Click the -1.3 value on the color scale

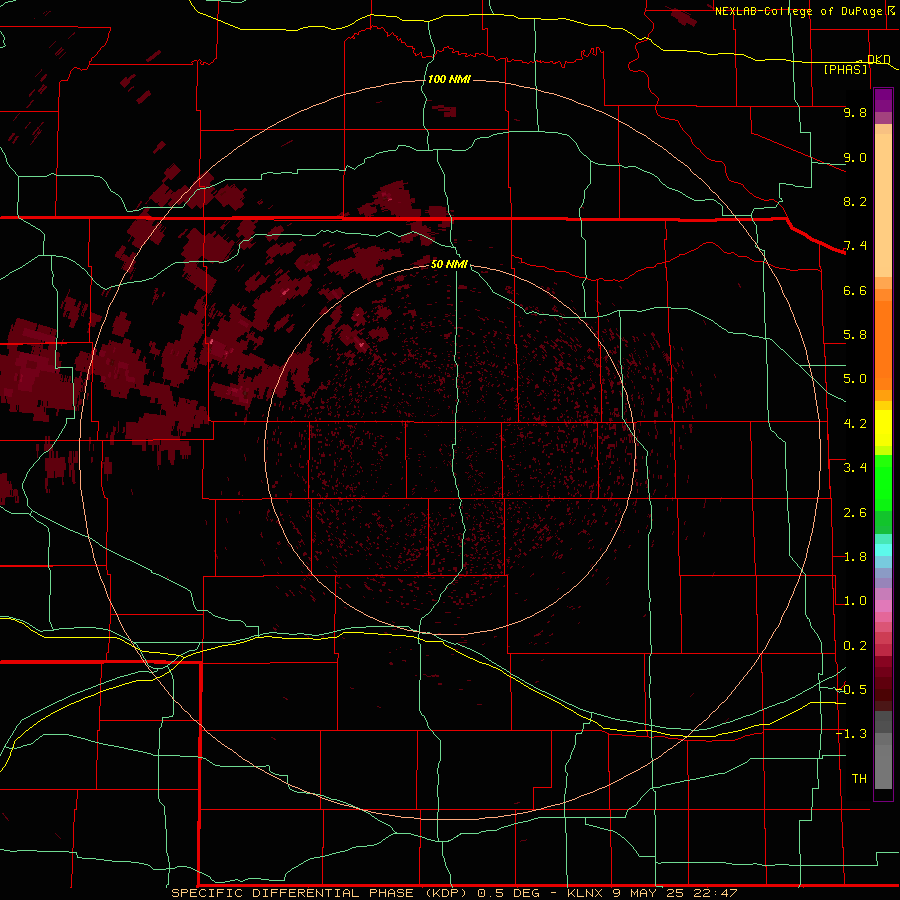[851, 734]
